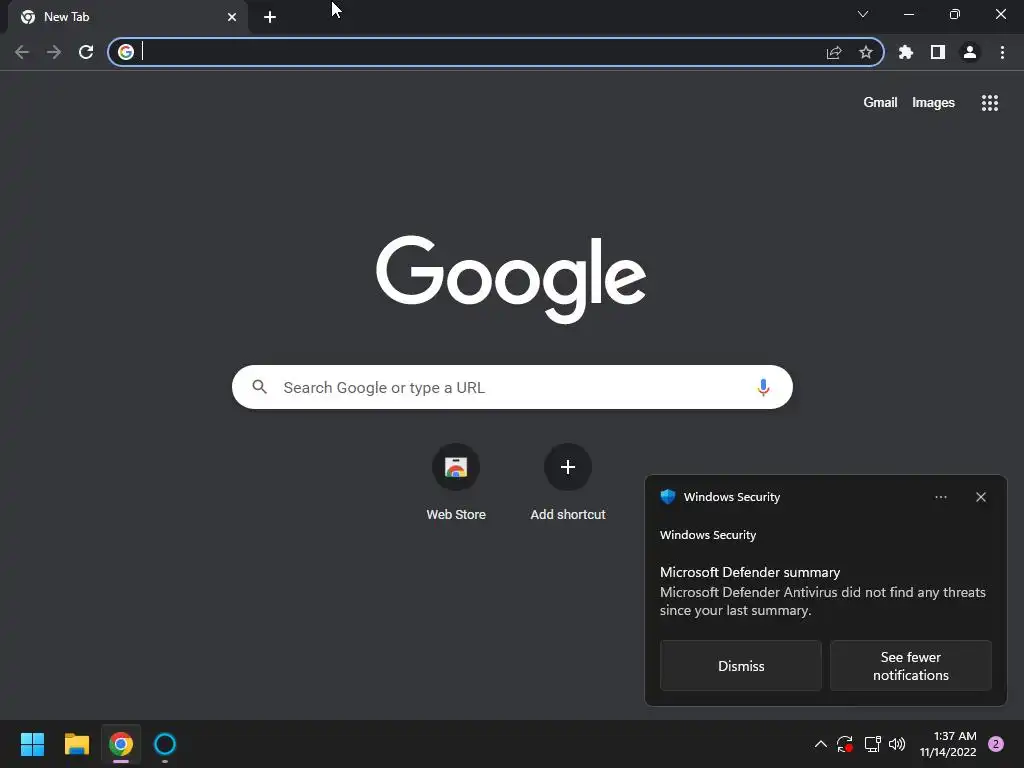The image size is (1024, 768).
Task: Open the notification center badge
Action: point(996,744)
